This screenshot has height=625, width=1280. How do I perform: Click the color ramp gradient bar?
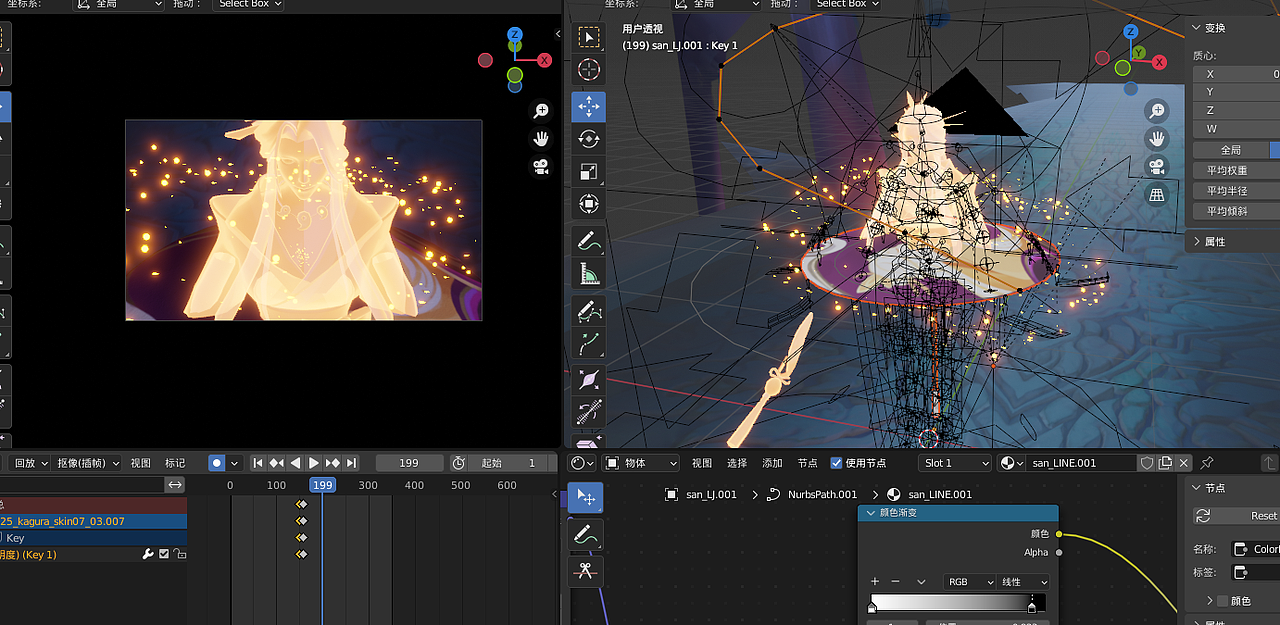pos(958,603)
